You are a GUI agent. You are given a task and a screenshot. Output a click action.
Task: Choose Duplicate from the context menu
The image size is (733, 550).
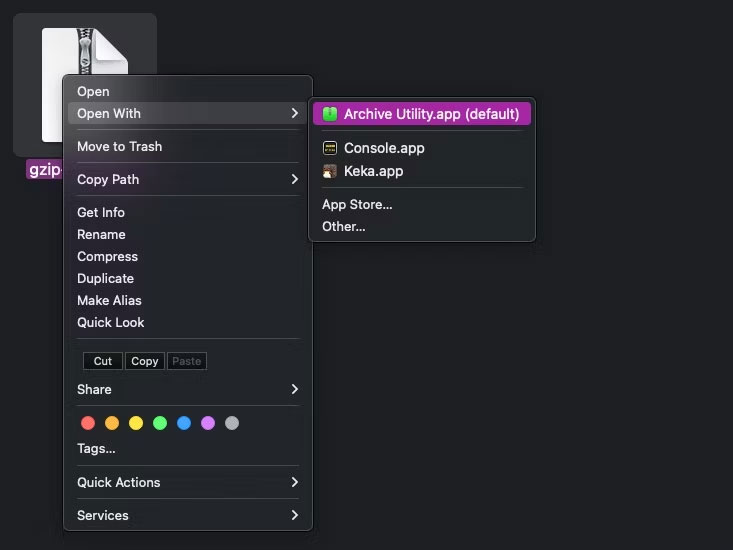point(187,279)
